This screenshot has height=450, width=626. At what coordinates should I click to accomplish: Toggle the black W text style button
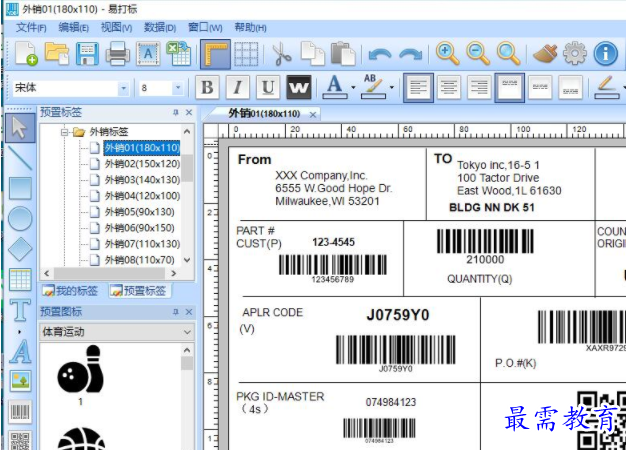[x=299, y=87]
